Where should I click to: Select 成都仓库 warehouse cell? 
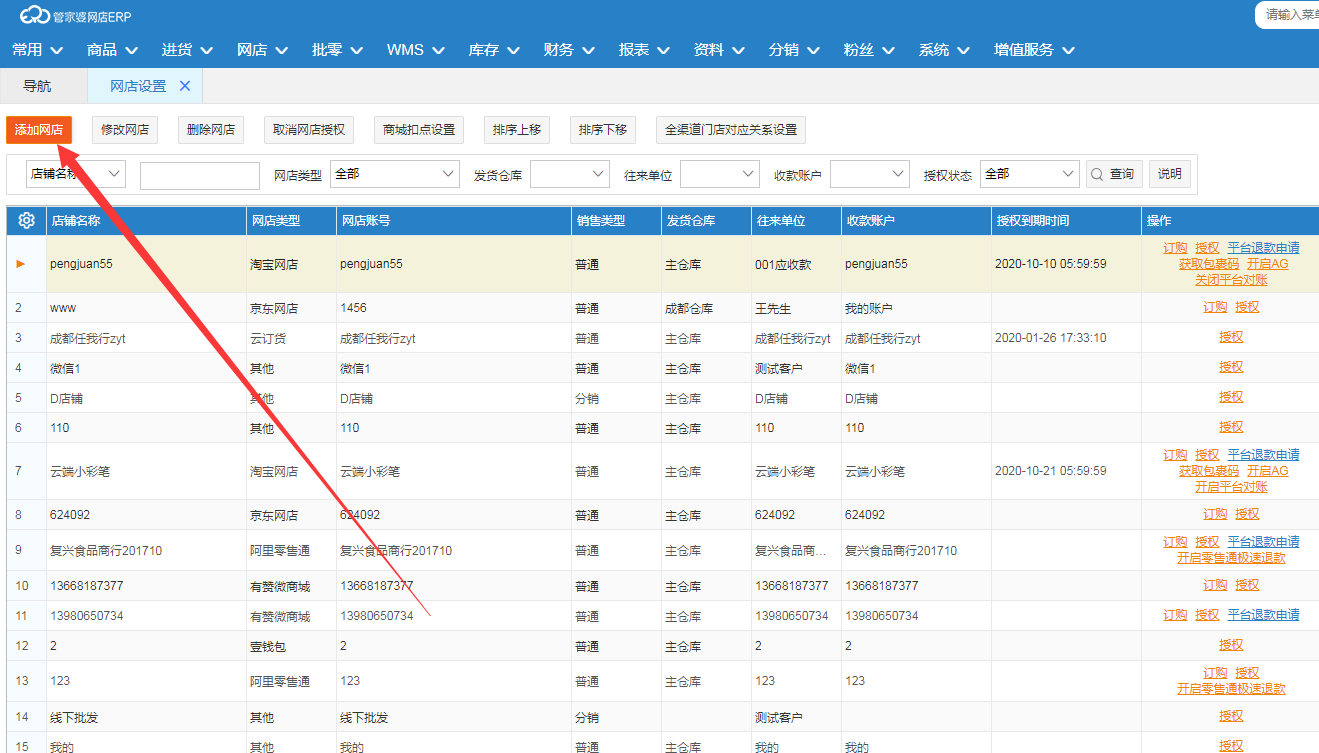pyautogui.click(x=706, y=308)
